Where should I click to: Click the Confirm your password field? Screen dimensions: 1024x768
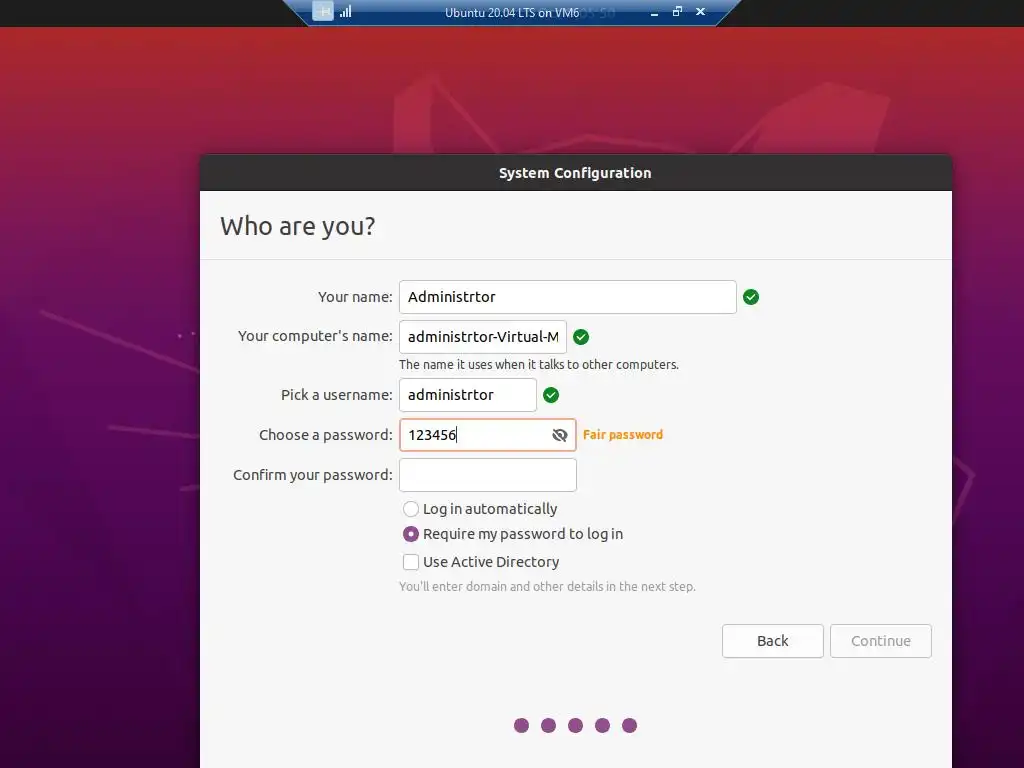click(x=488, y=475)
